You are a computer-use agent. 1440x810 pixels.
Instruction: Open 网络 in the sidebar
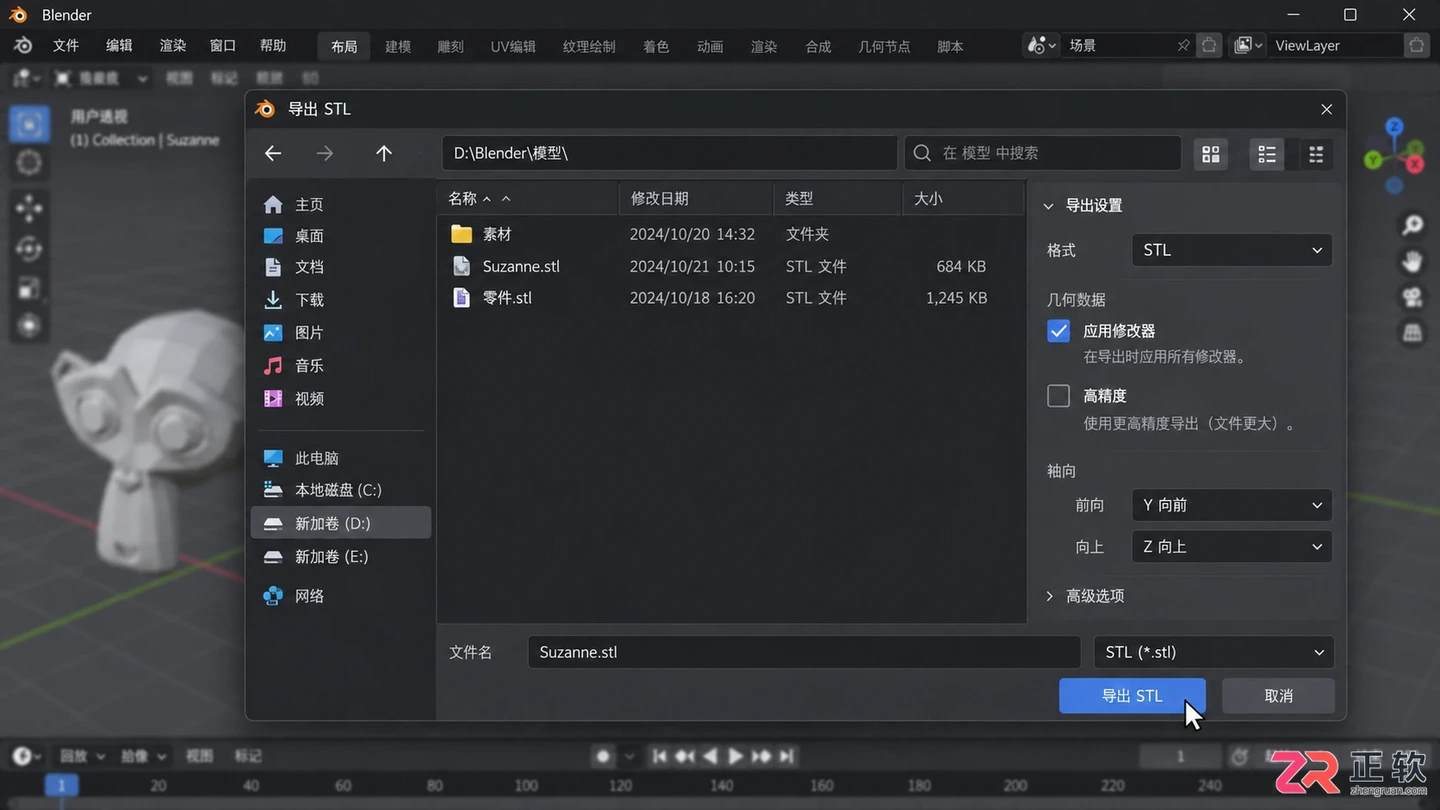coord(340,596)
